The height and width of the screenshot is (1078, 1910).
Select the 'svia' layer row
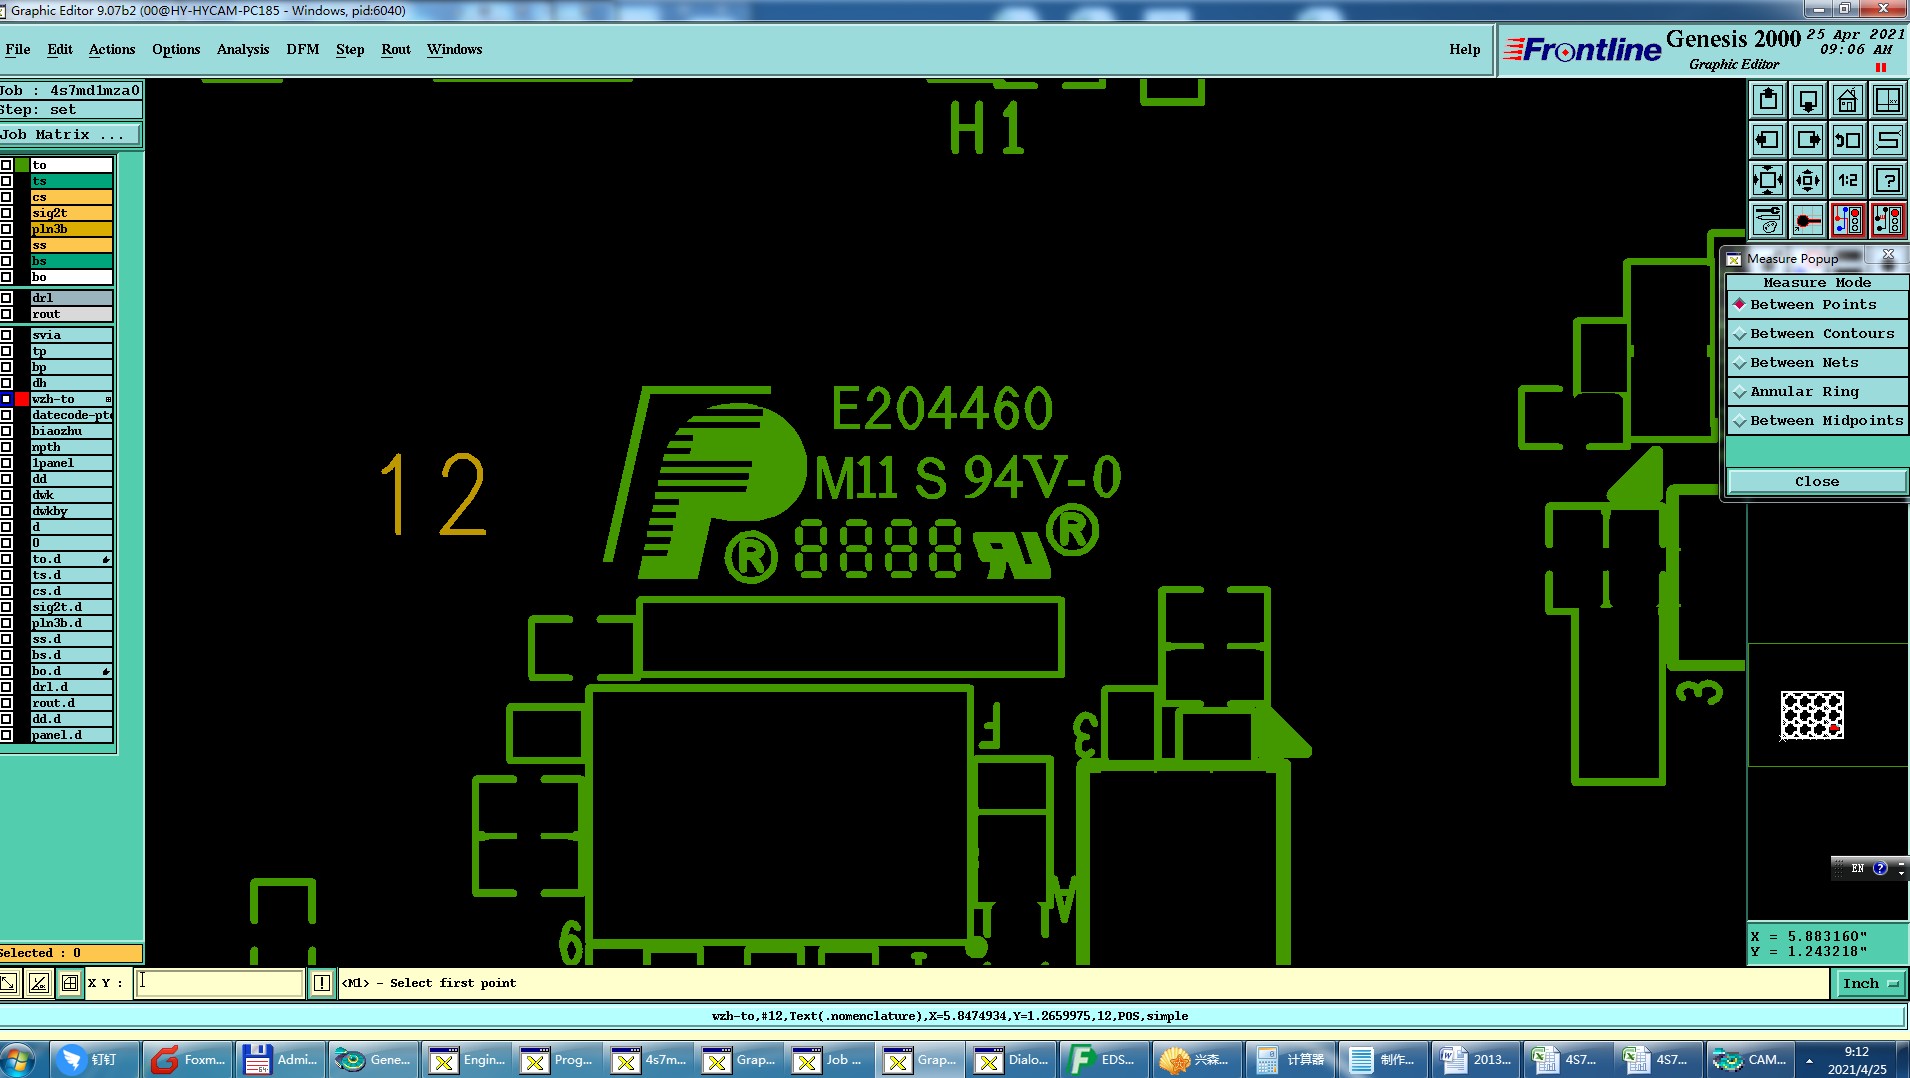pyautogui.click(x=71, y=335)
